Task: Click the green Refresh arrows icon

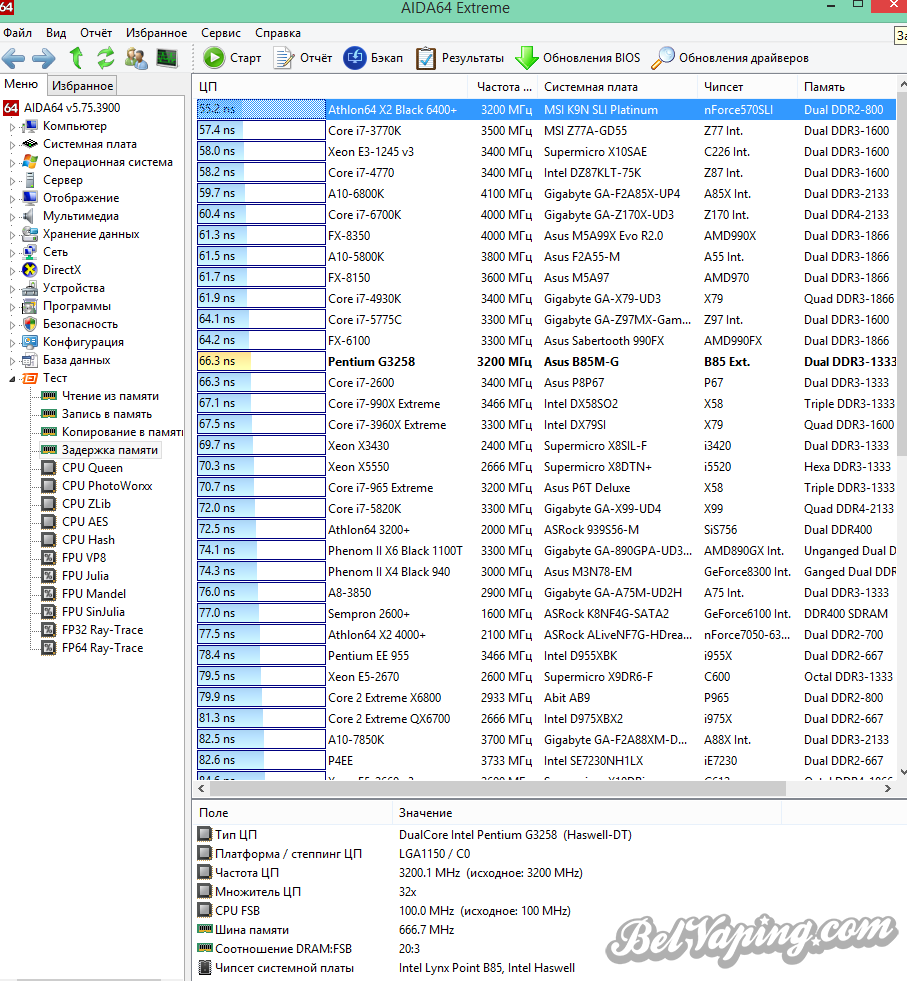Action: 106,58
